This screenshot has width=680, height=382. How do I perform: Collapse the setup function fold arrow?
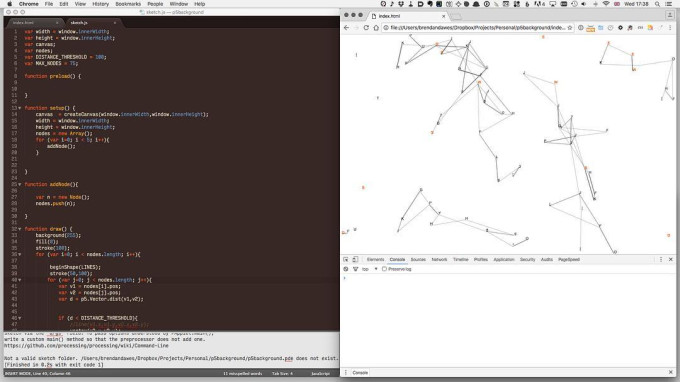tap(20, 108)
